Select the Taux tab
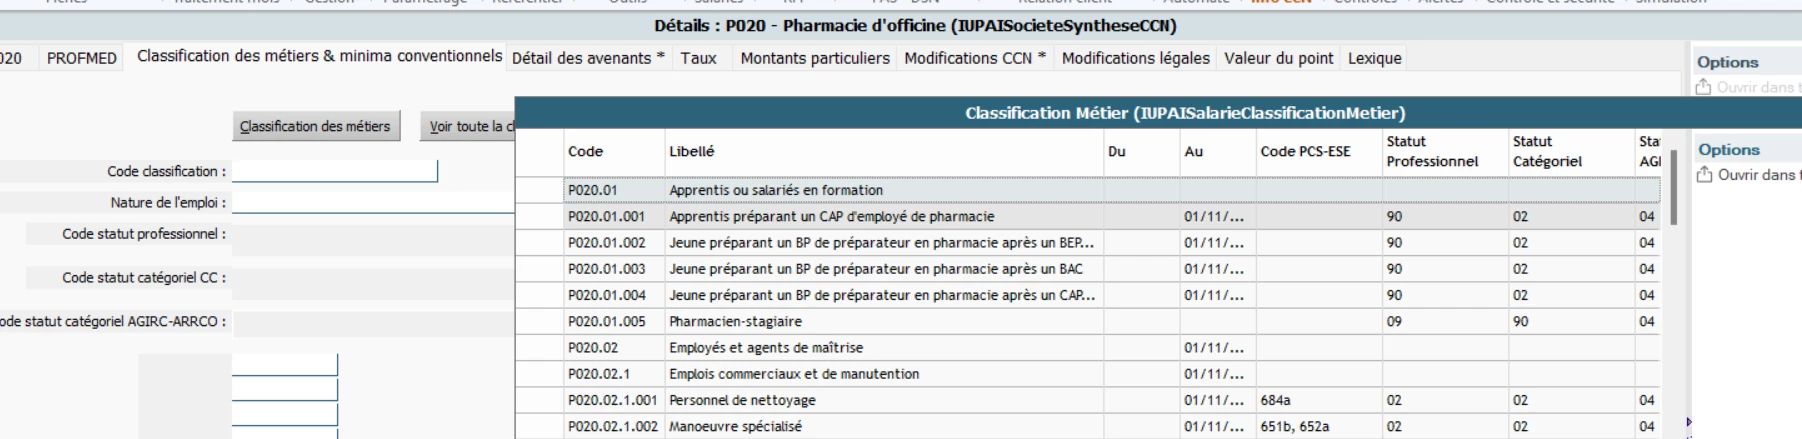Viewport: 1802px width, 439px height. tap(698, 58)
